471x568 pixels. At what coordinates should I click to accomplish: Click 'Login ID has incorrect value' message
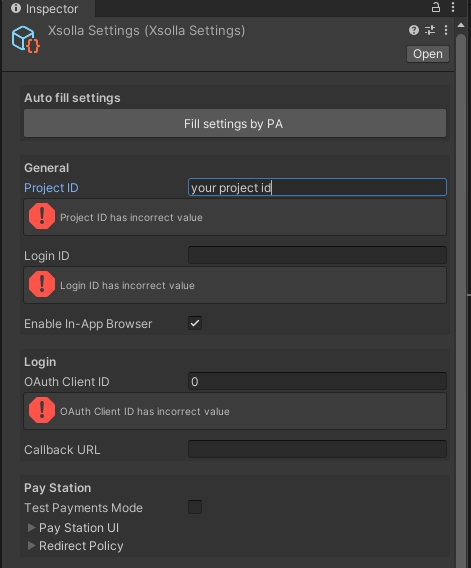[x=127, y=285]
